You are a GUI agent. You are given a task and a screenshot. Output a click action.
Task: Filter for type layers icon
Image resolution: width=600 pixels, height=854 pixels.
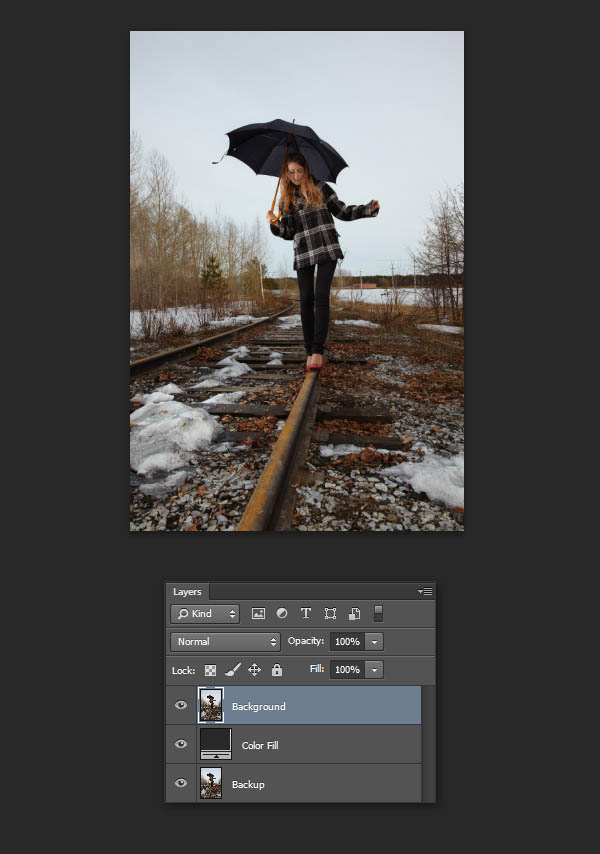pyautogui.click(x=306, y=614)
